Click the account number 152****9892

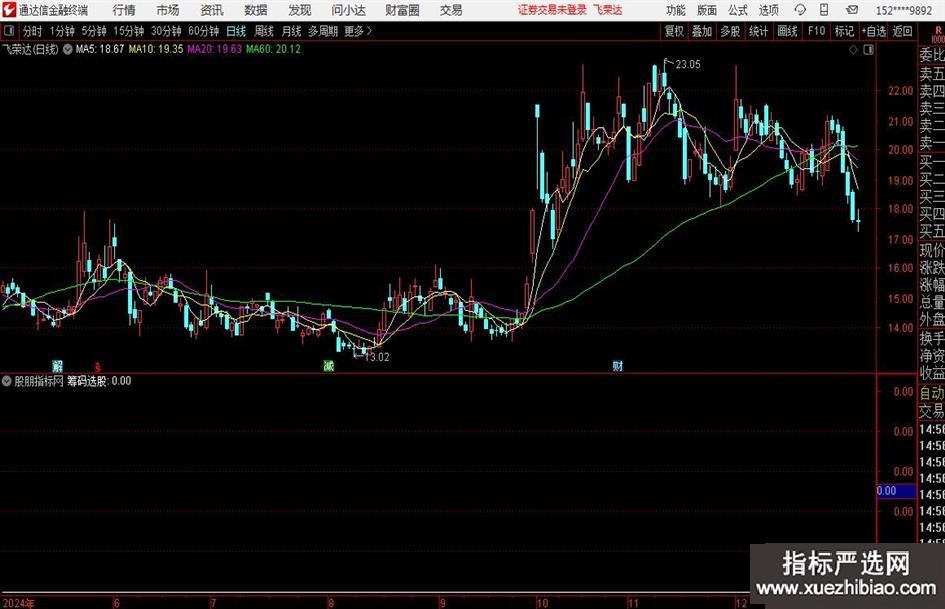[904, 10]
